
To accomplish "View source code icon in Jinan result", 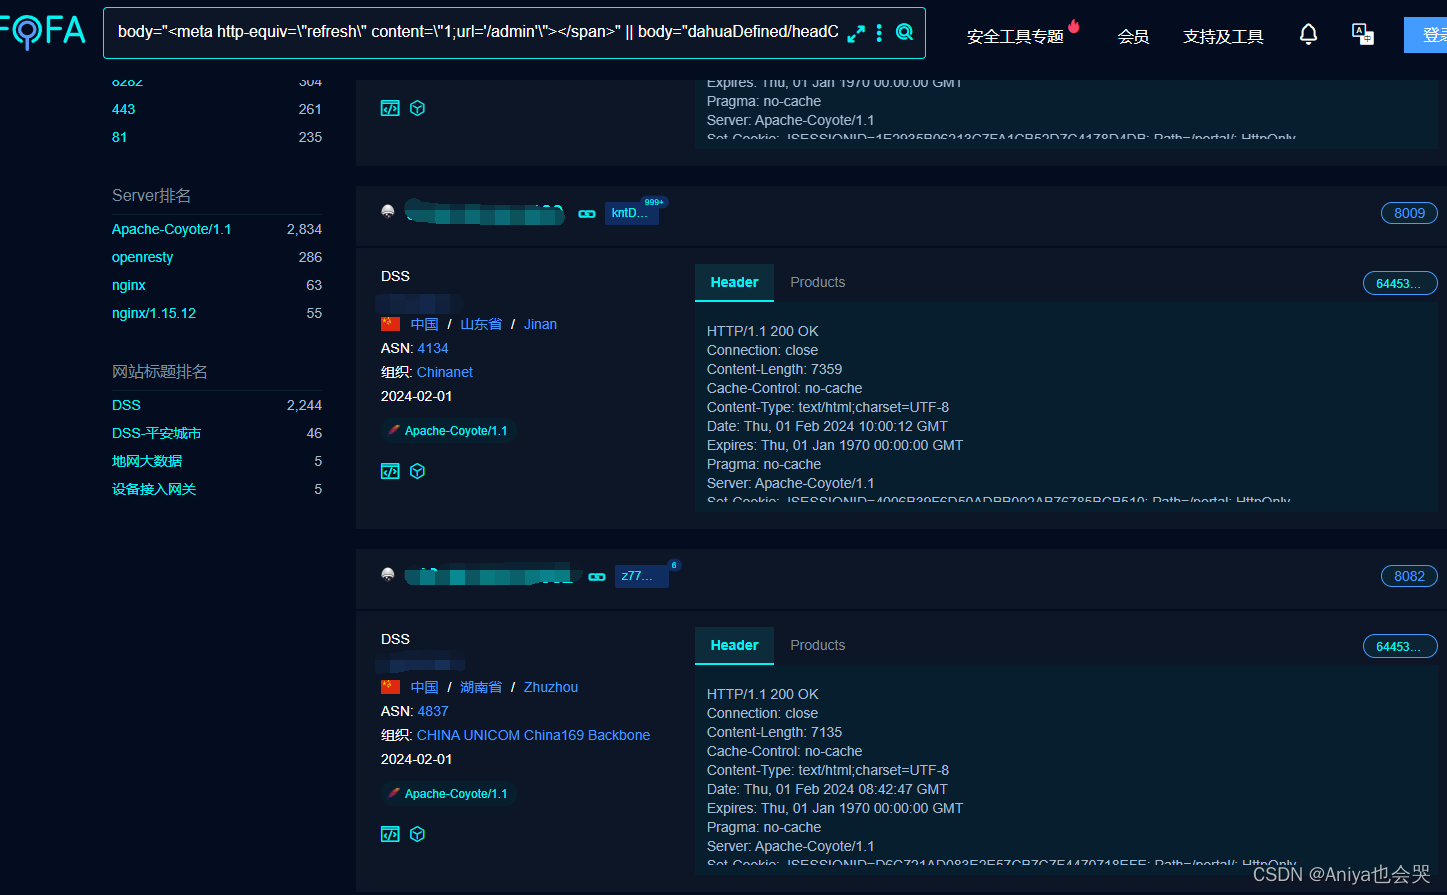I will (x=390, y=471).
